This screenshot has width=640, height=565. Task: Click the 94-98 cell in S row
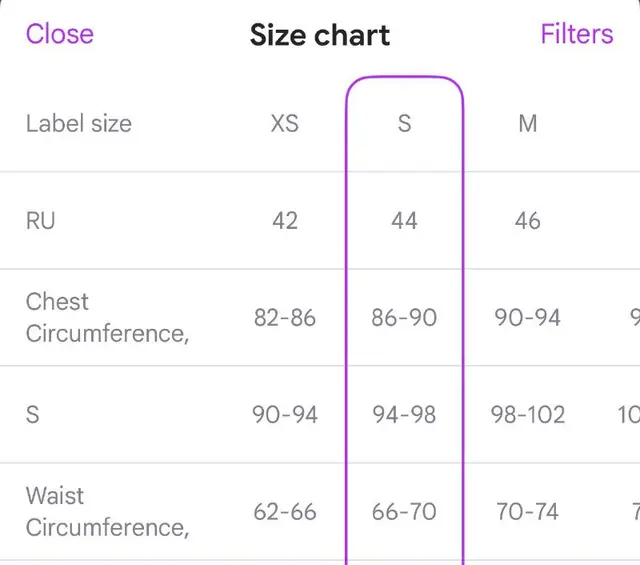coord(404,415)
